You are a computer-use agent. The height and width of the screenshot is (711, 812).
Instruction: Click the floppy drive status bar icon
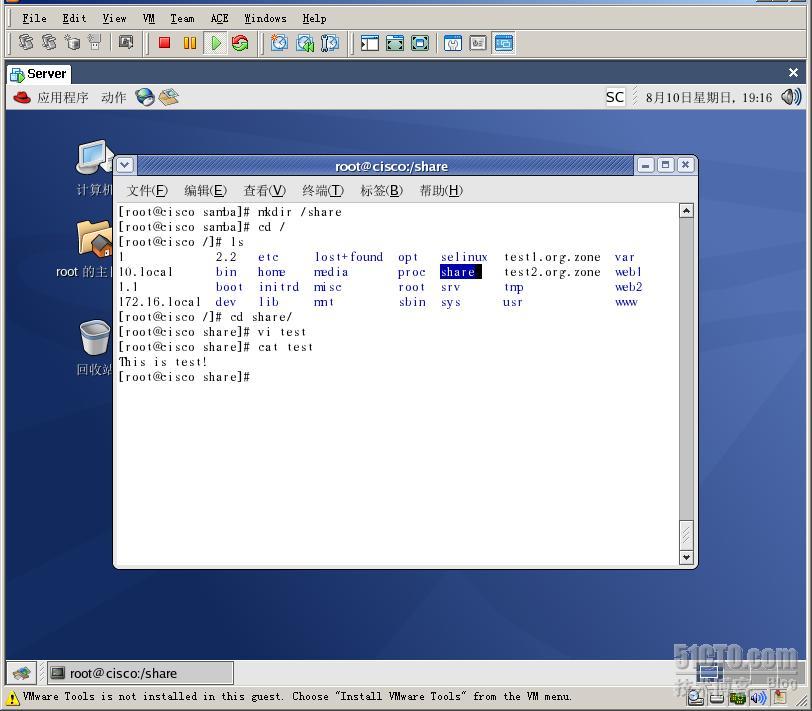pos(717,699)
